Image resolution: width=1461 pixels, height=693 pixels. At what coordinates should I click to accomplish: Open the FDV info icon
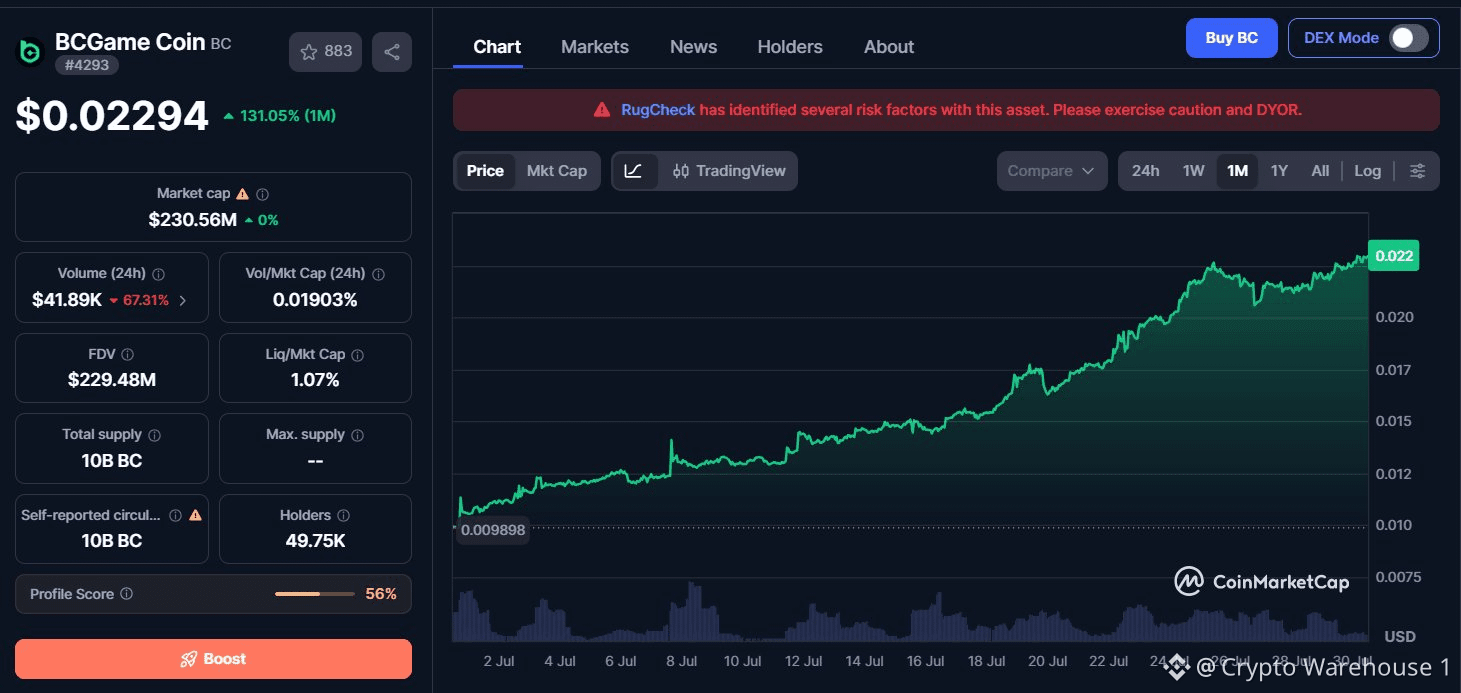[x=127, y=354]
